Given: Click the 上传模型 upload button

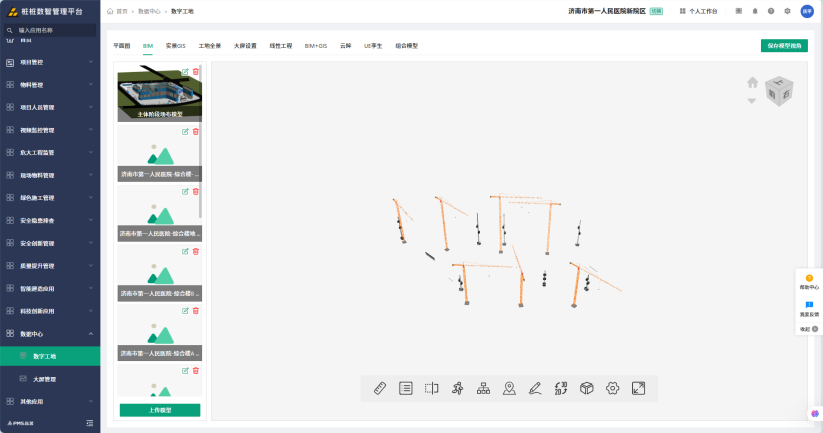Looking at the screenshot, I should 160,410.
